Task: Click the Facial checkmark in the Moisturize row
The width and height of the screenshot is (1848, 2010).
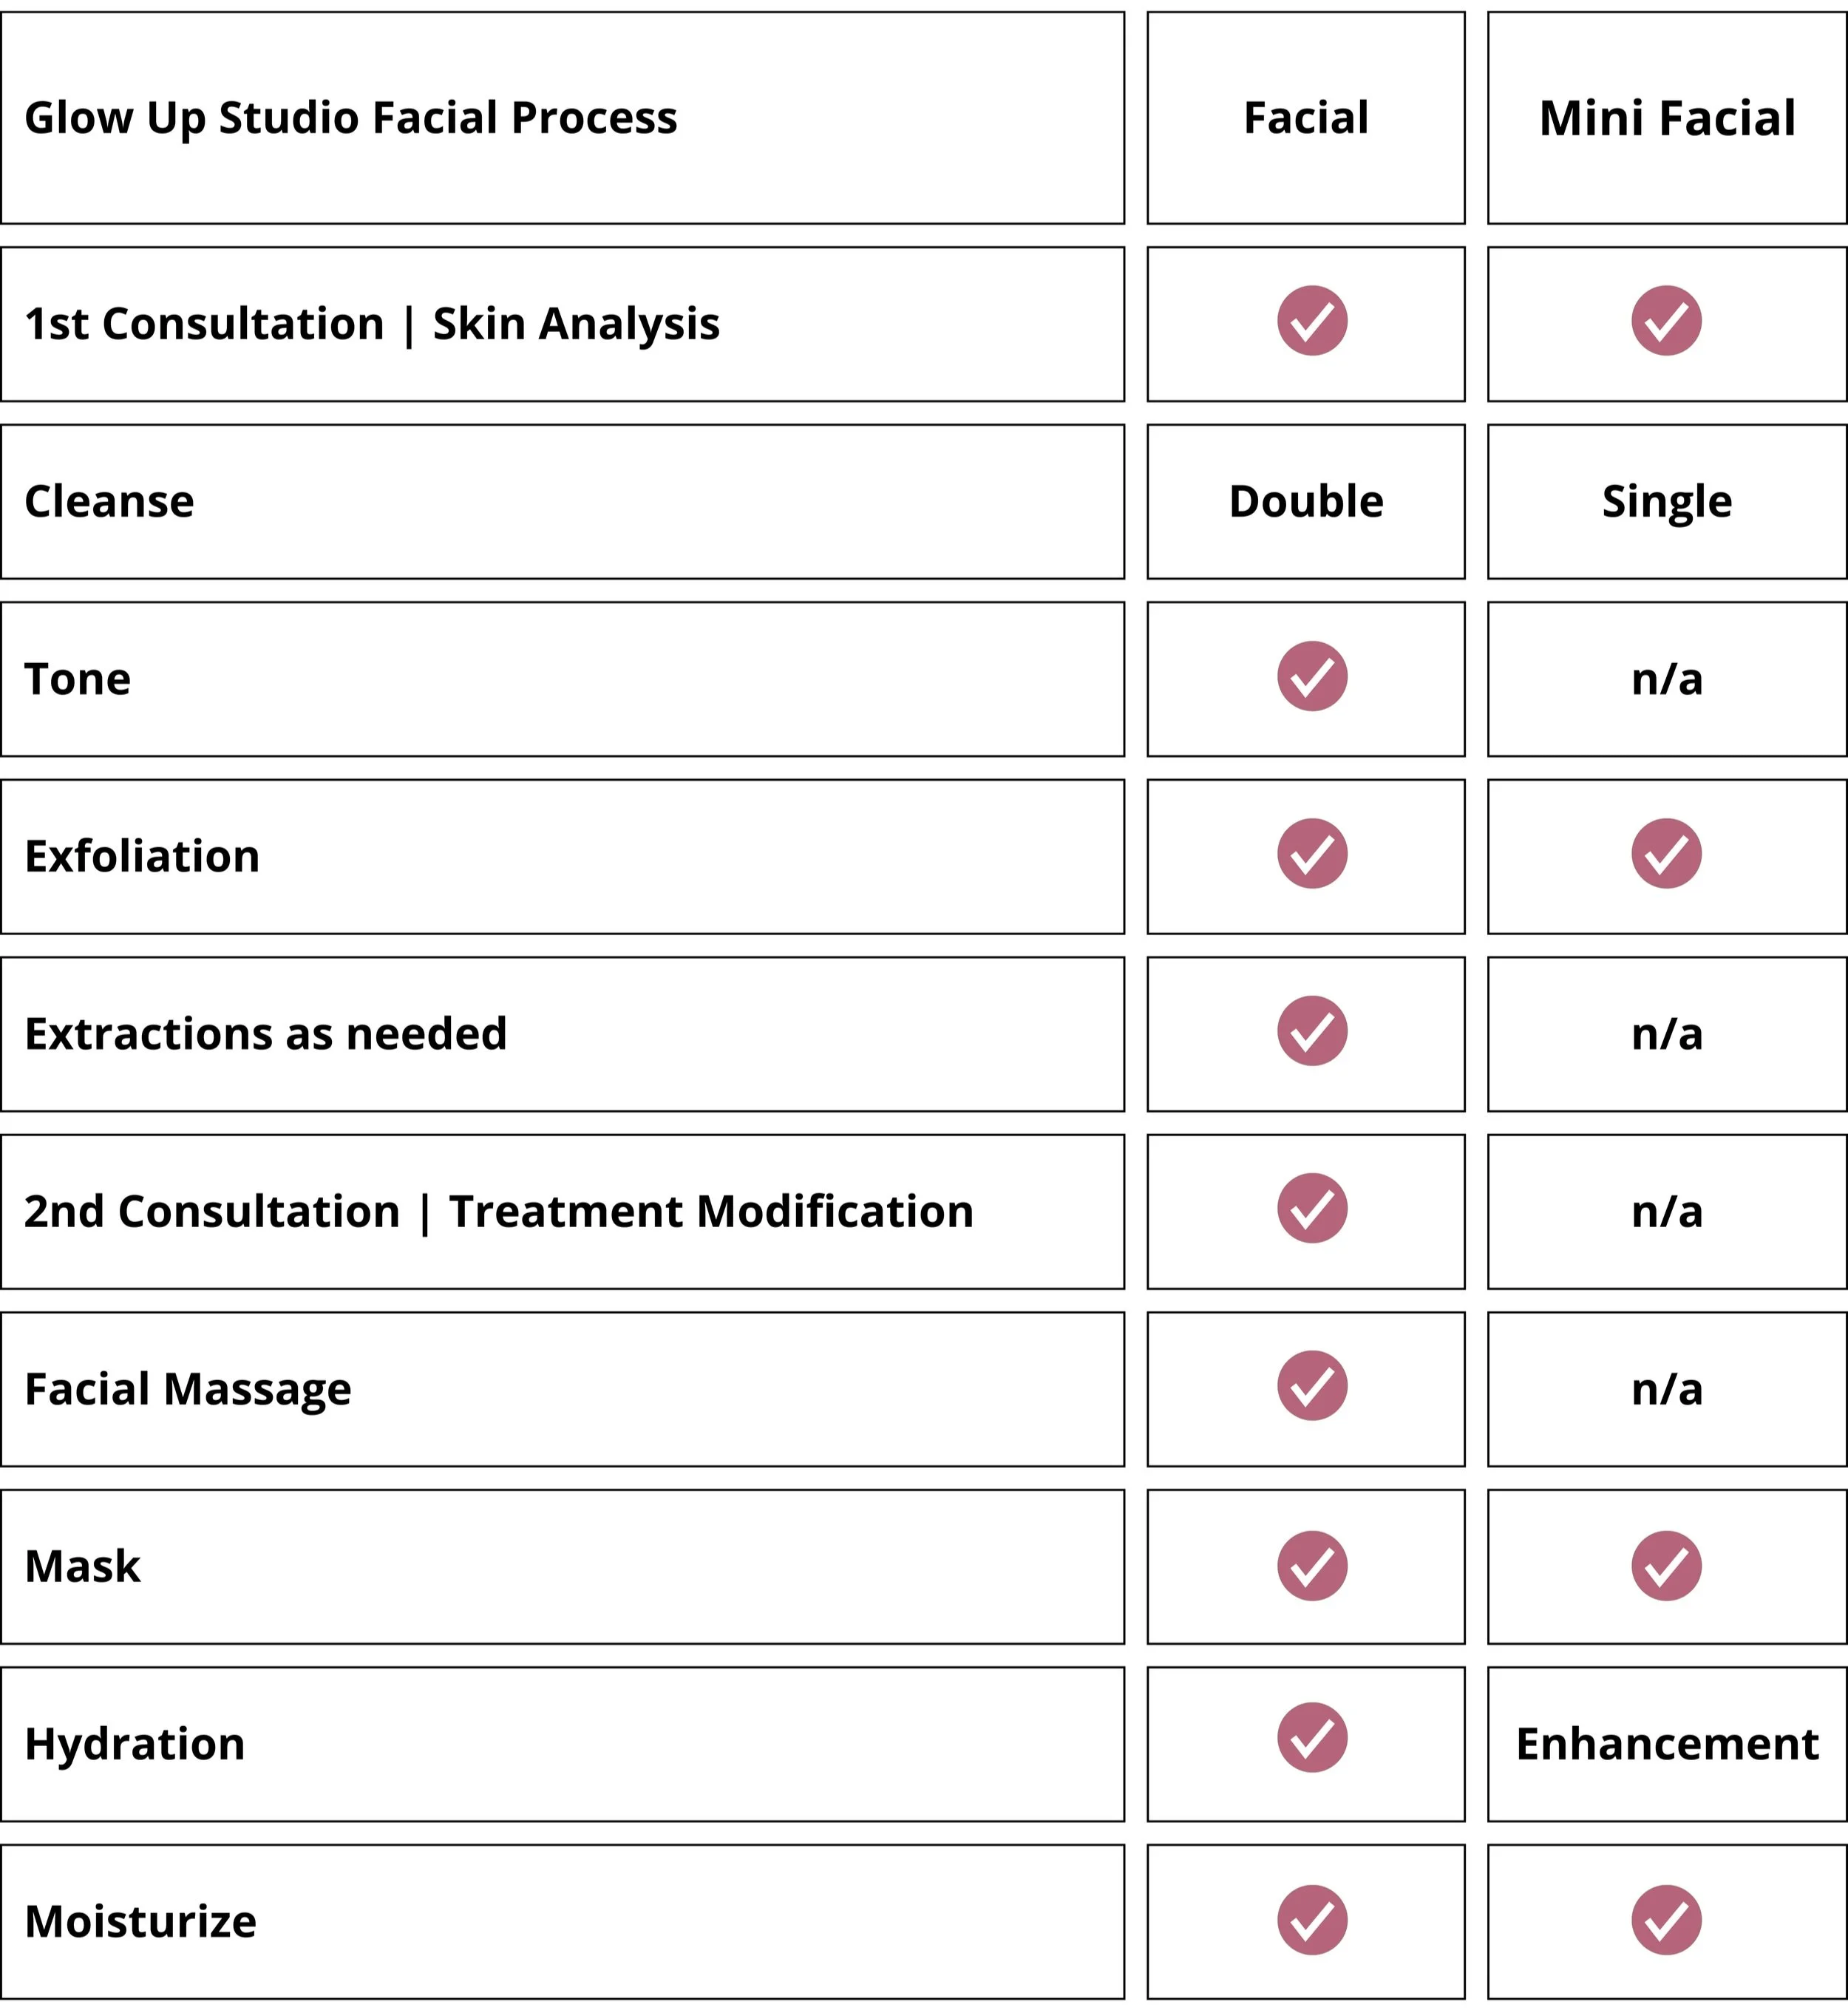Action: pyautogui.click(x=1312, y=1920)
